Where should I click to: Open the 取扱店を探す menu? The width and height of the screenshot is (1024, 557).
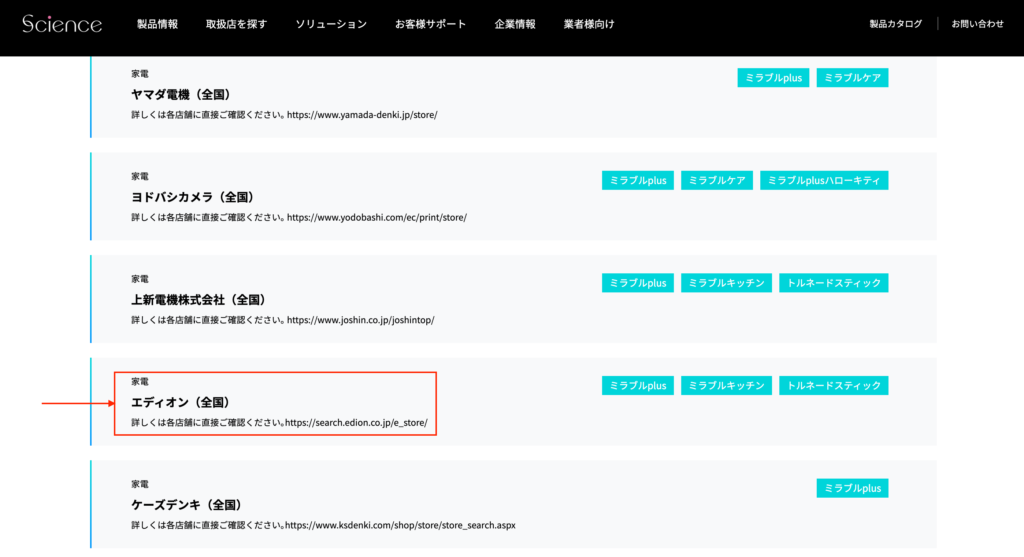(236, 24)
